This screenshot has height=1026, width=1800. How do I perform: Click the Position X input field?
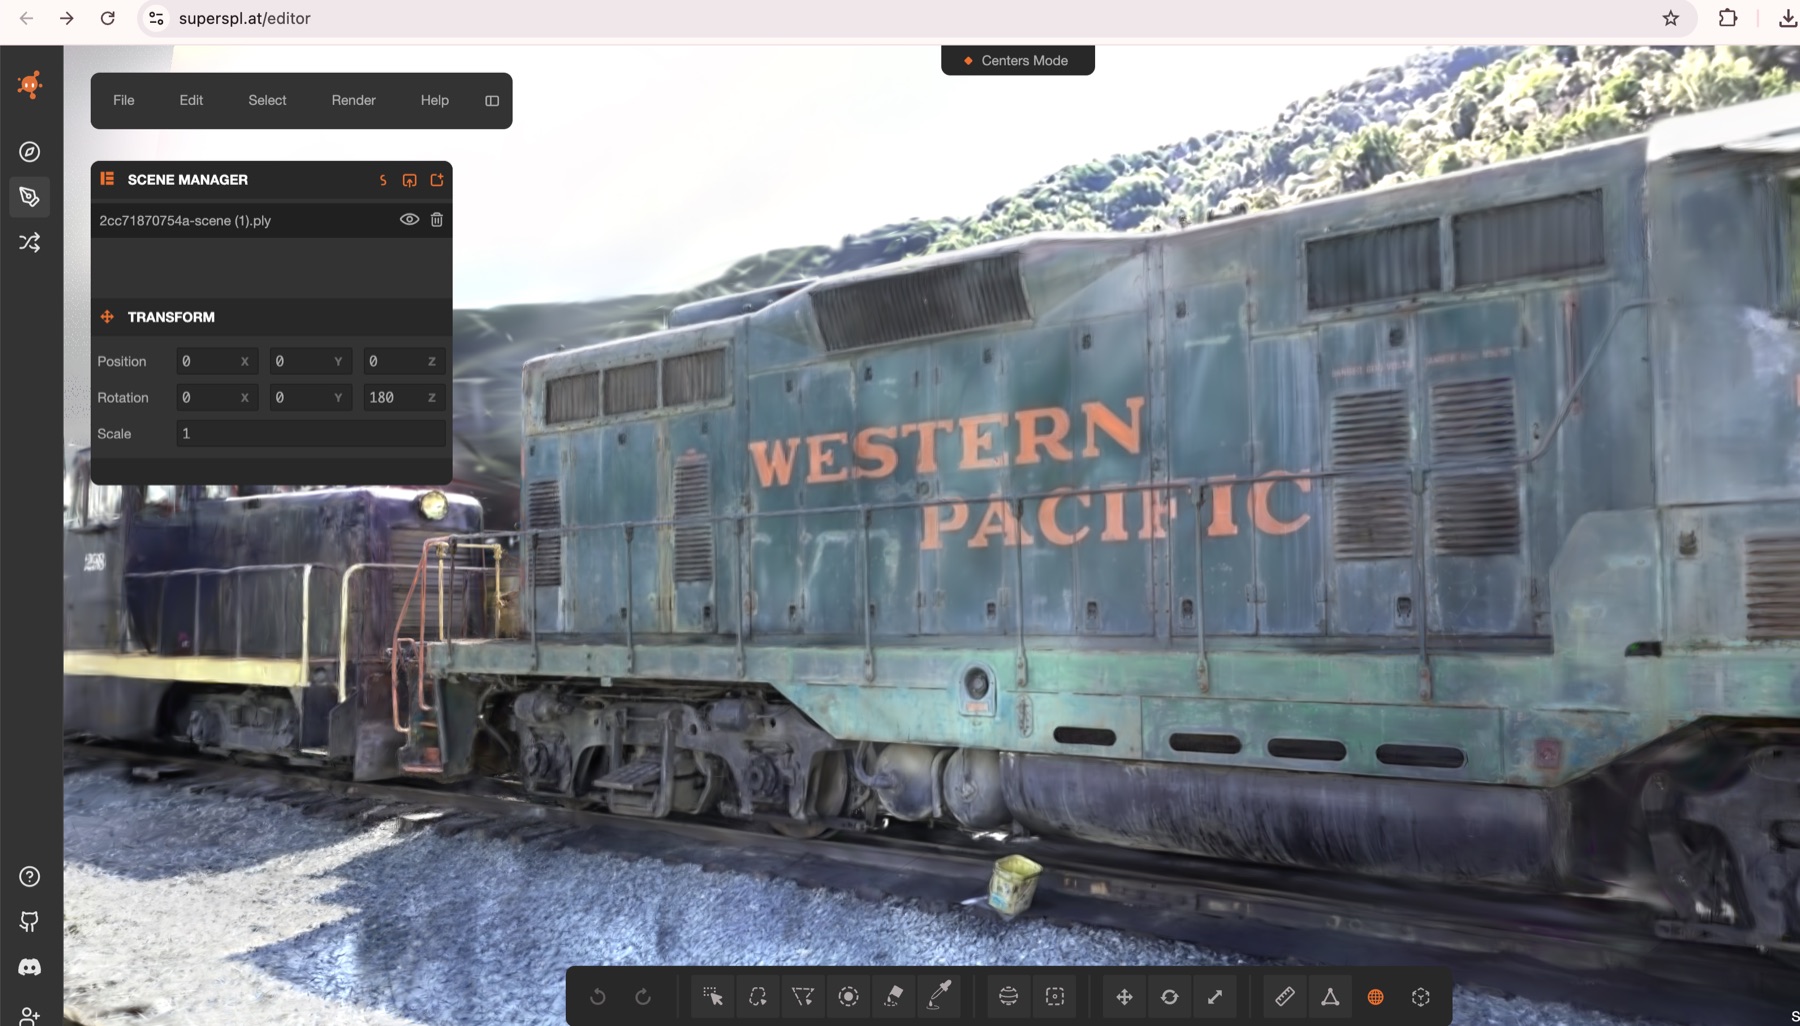click(x=217, y=361)
